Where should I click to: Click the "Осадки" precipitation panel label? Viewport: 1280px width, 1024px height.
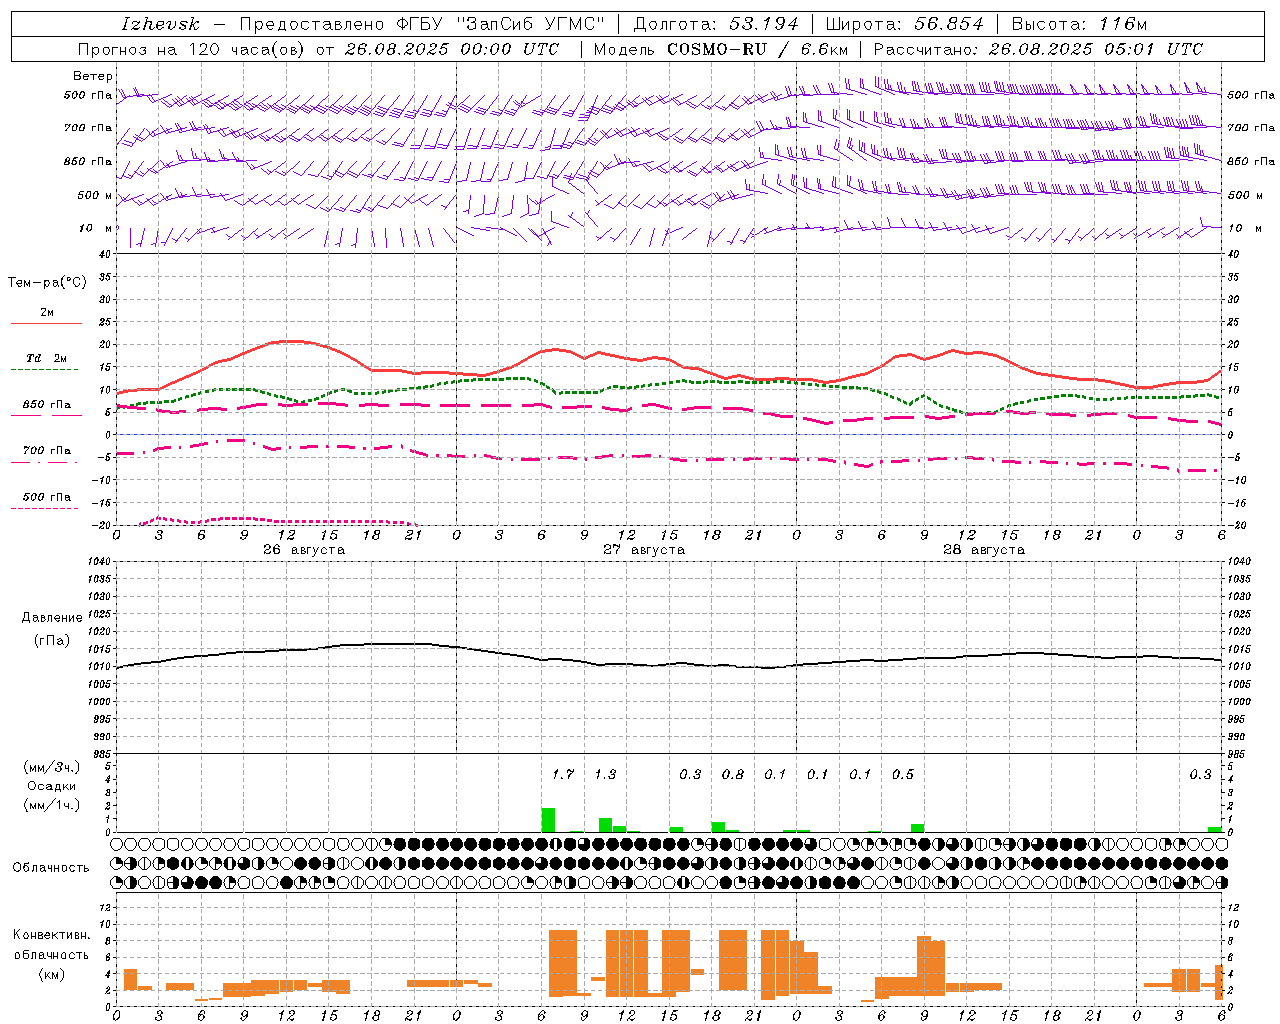51,786
